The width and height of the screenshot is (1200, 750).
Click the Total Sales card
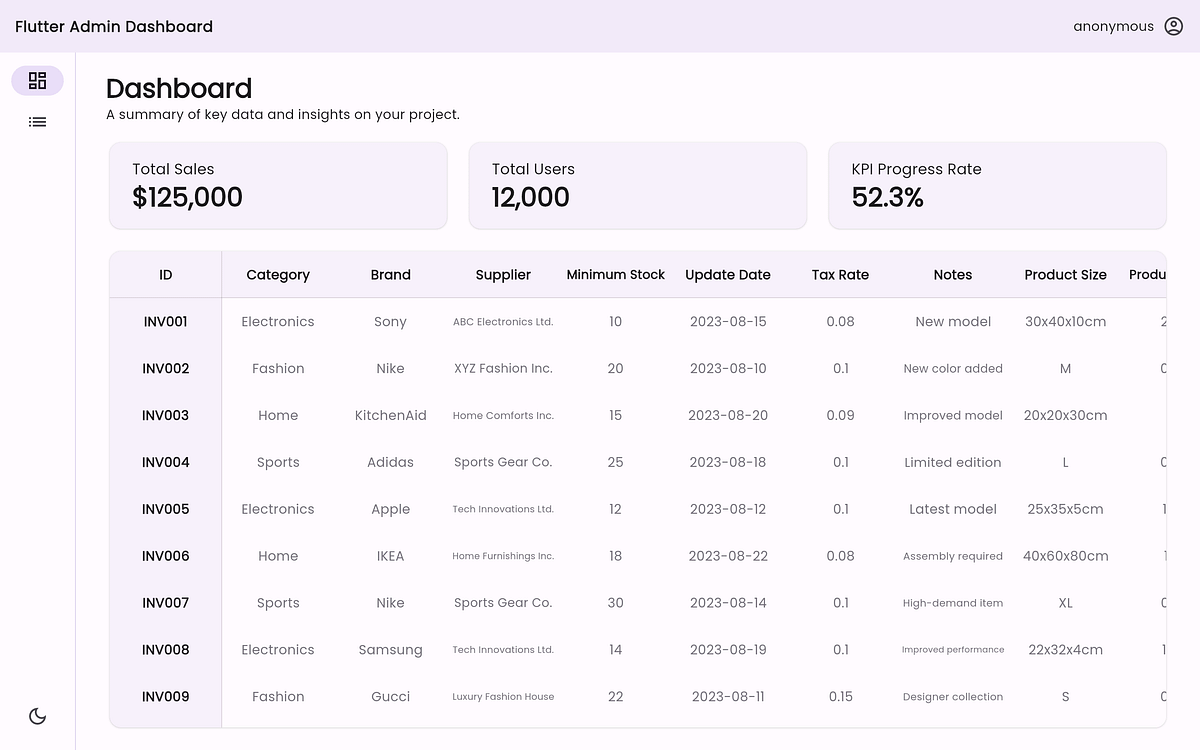[x=277, y=185]
